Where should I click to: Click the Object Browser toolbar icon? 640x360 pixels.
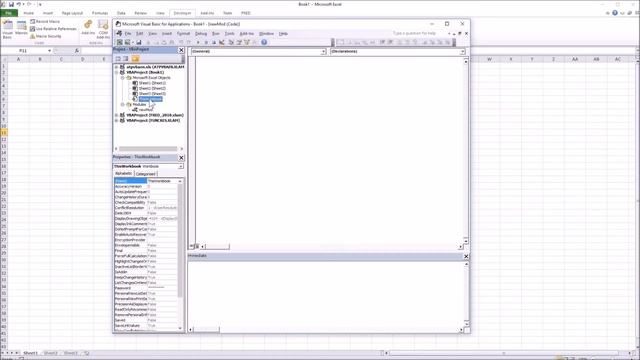pos(247,42)
